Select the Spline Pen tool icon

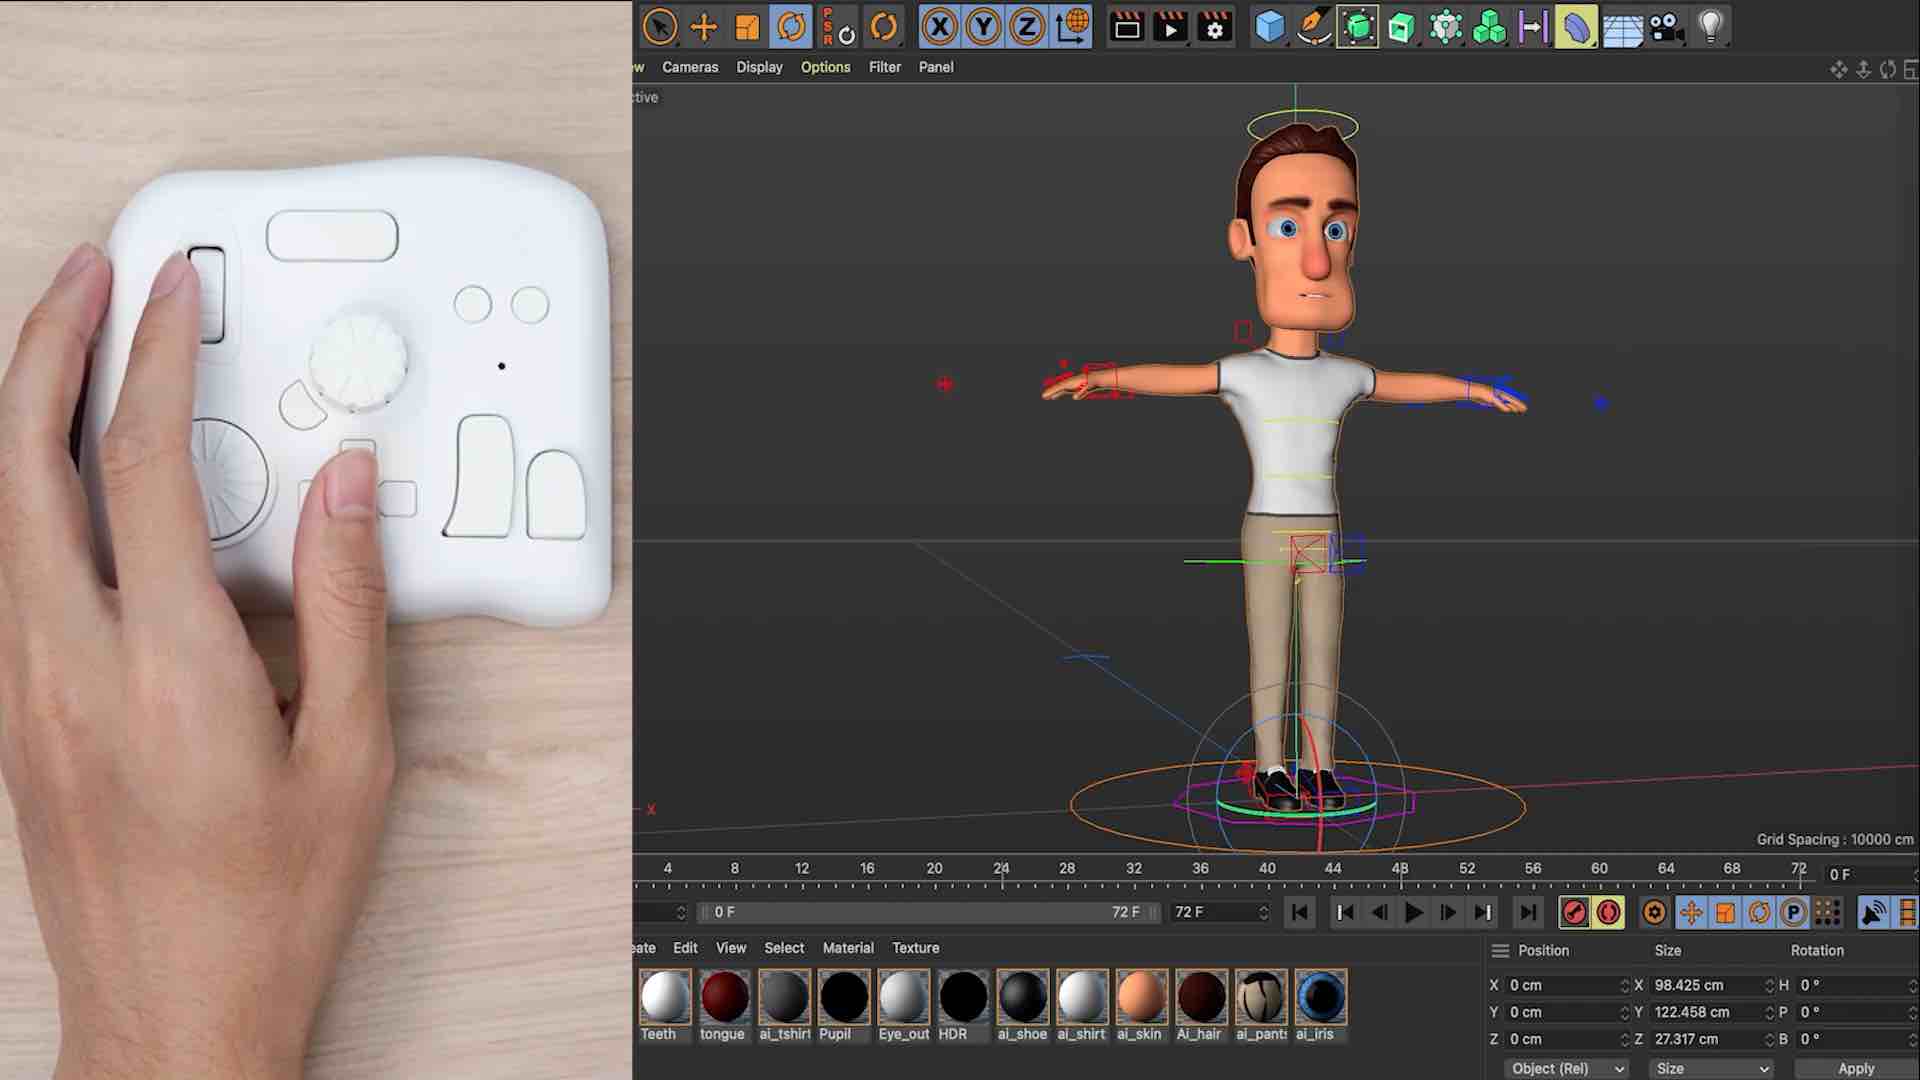click(1314, 27)
